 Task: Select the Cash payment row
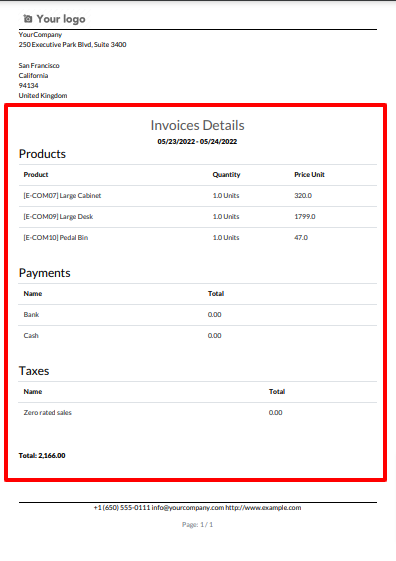(x=197, y=336)
